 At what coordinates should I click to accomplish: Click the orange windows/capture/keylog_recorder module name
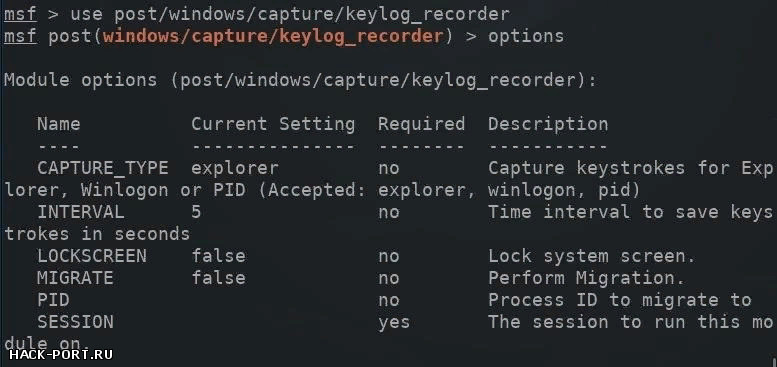point(273,37)
